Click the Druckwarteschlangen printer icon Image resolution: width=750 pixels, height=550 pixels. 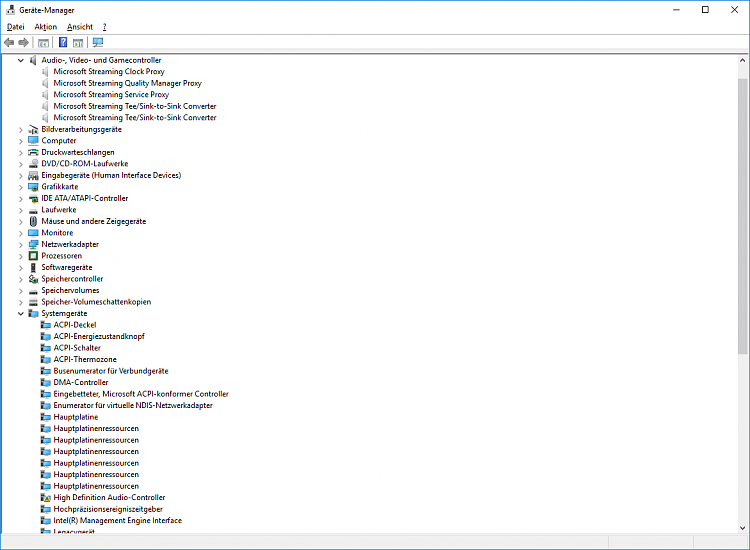33,153
